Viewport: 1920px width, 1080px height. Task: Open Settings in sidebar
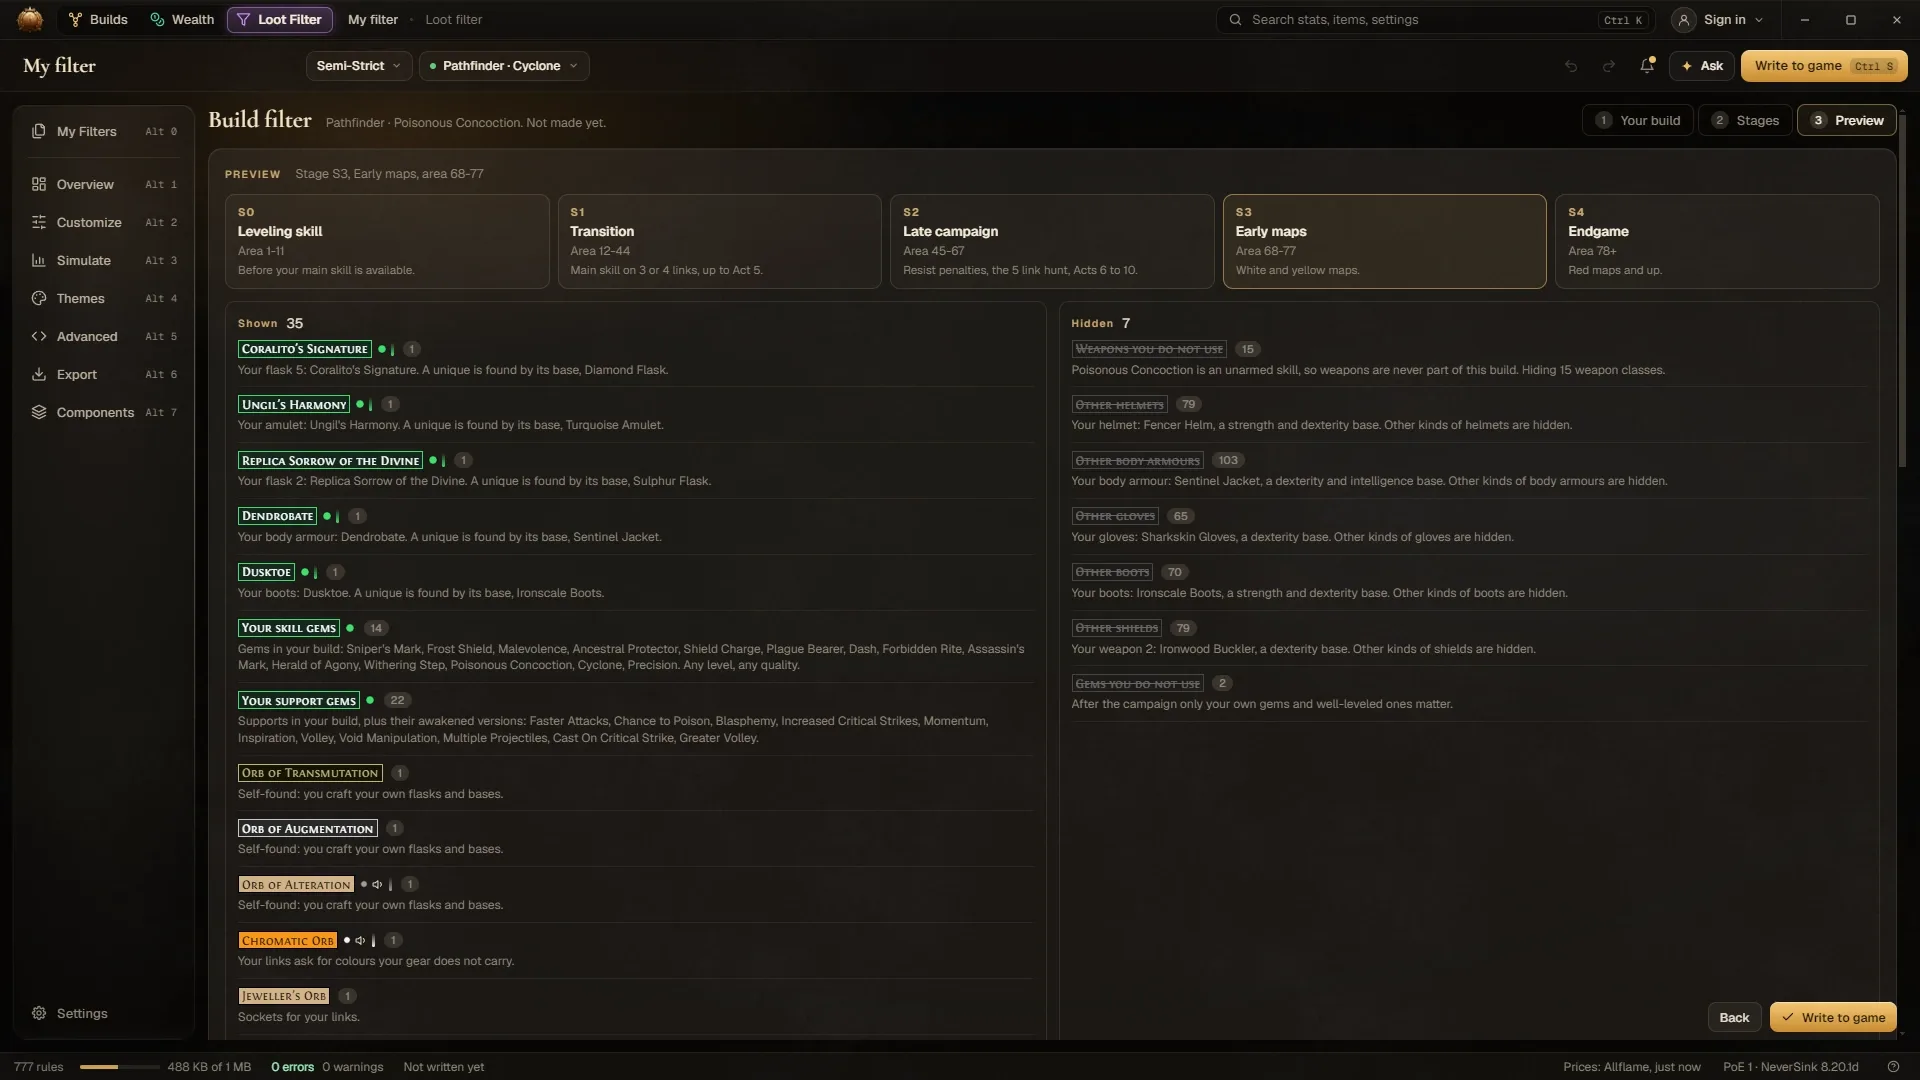(x=104, y=1013)
